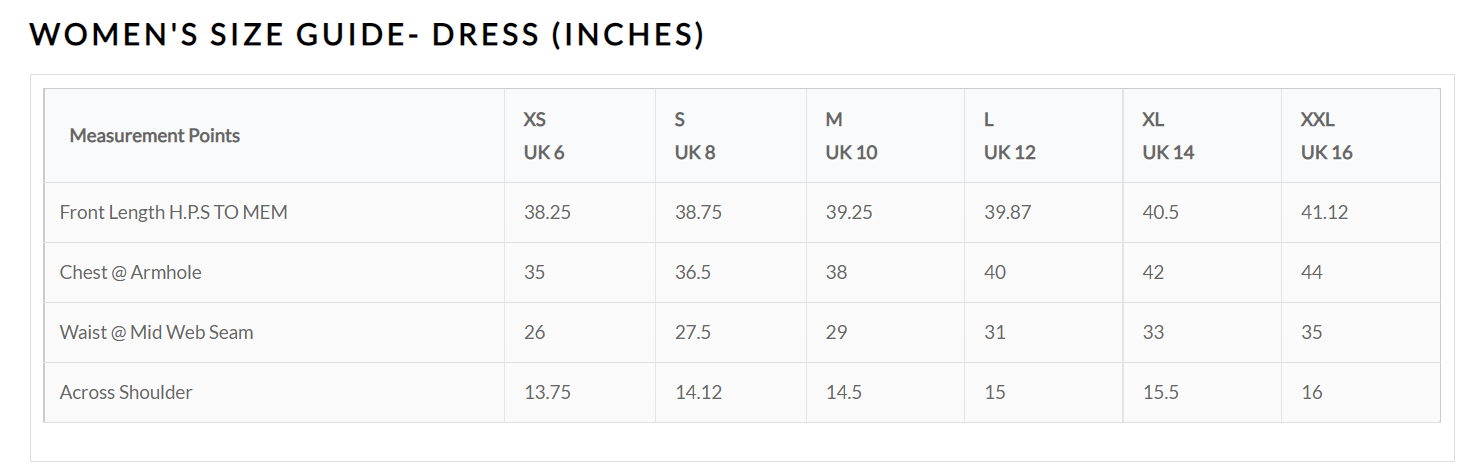Screen dimensions: 1479x470
Task: Select the XL UK 14 column header
Action: coord(1168,136)
